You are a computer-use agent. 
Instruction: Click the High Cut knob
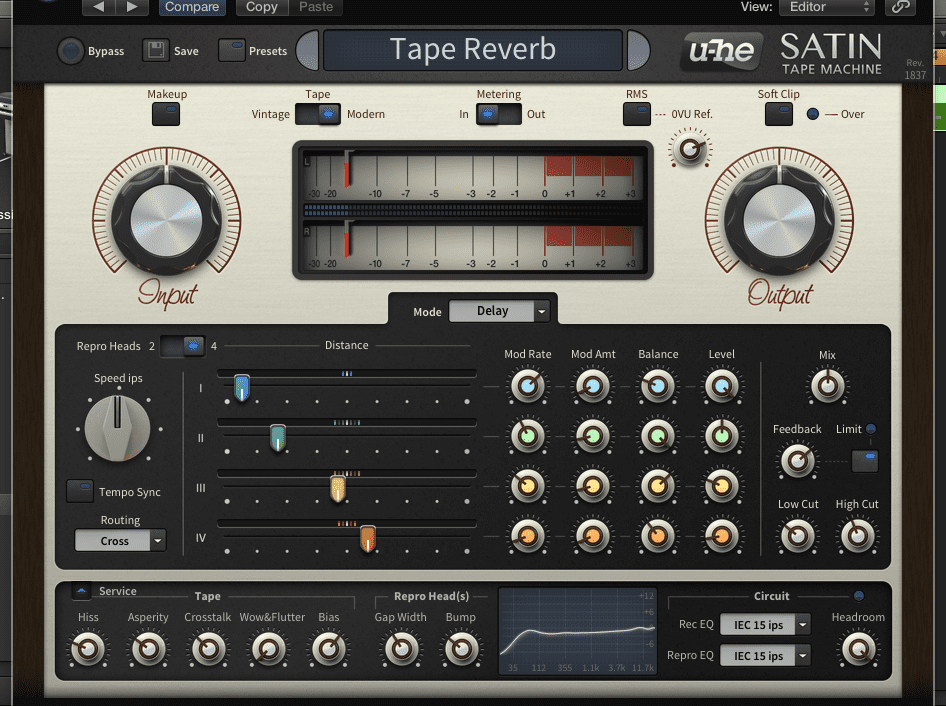click(857, 536)
